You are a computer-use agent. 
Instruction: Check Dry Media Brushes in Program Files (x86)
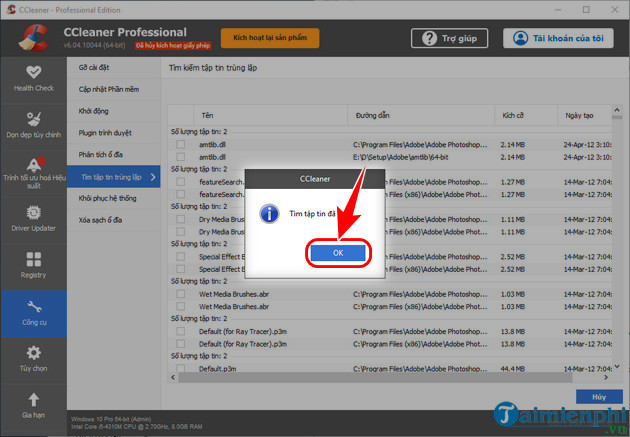180,231
